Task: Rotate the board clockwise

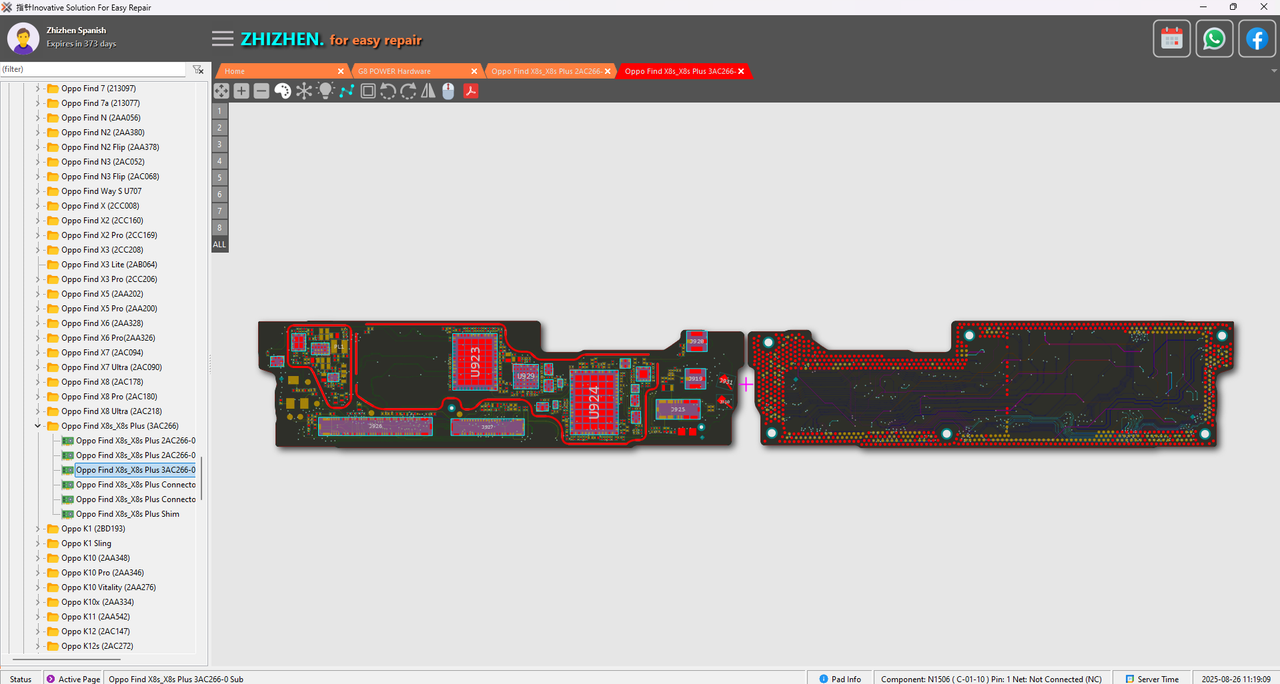Action: point(408,91)
